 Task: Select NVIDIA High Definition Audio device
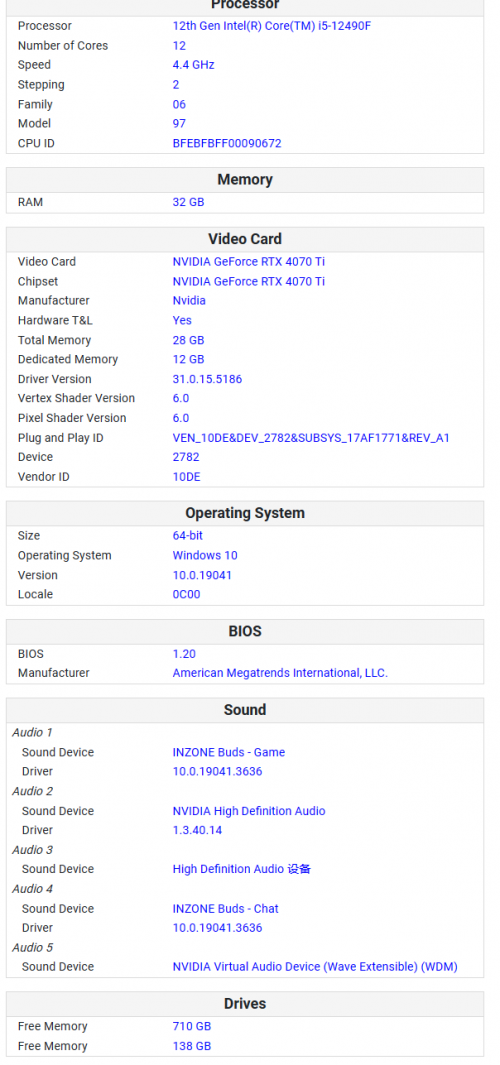tap(249, 811)
